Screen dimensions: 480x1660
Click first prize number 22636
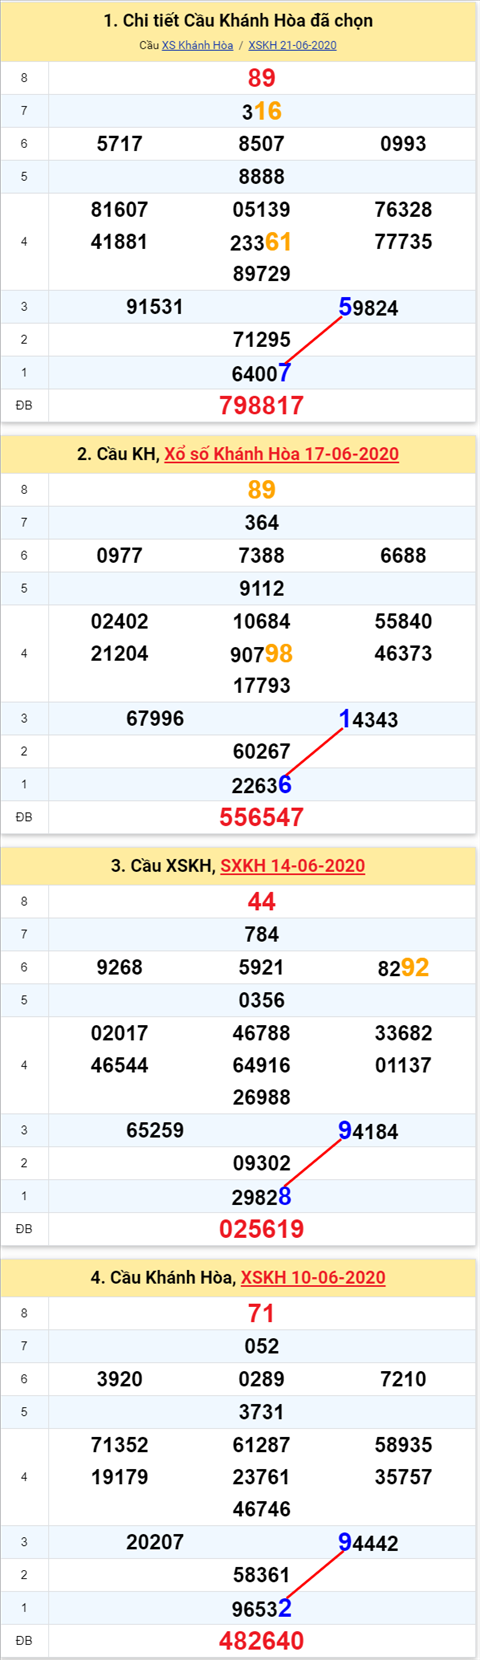(261, 785)
